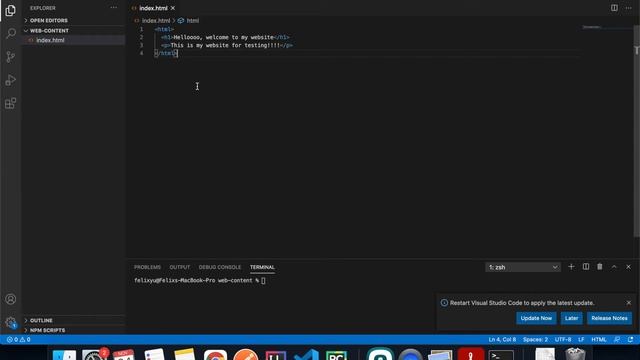The height and width of the screenshot is (360, 640).
Task: Click Update Now button
Action: (x=536, y=318)
